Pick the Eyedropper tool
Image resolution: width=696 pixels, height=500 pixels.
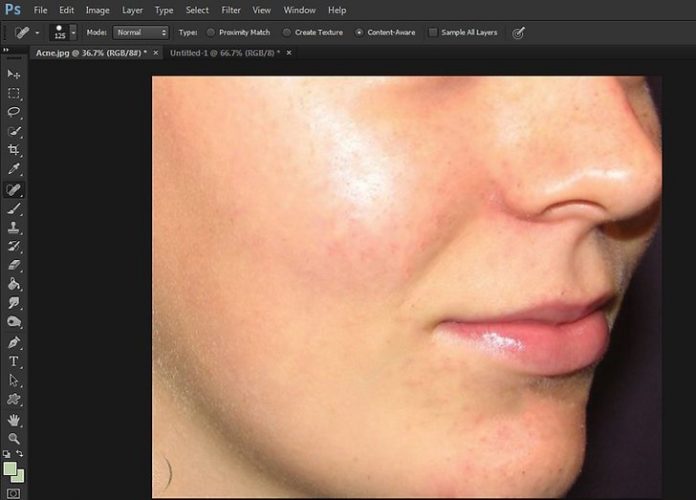tap(14, 169)
